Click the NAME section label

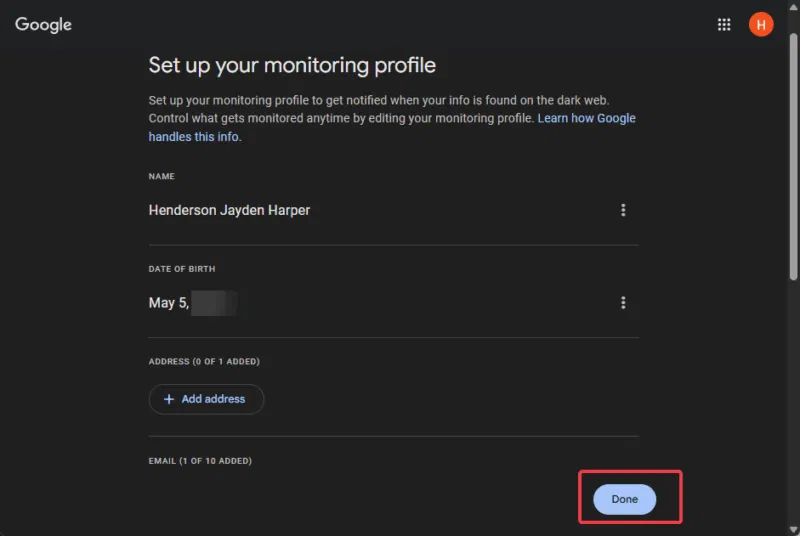[x=162, y=176]
